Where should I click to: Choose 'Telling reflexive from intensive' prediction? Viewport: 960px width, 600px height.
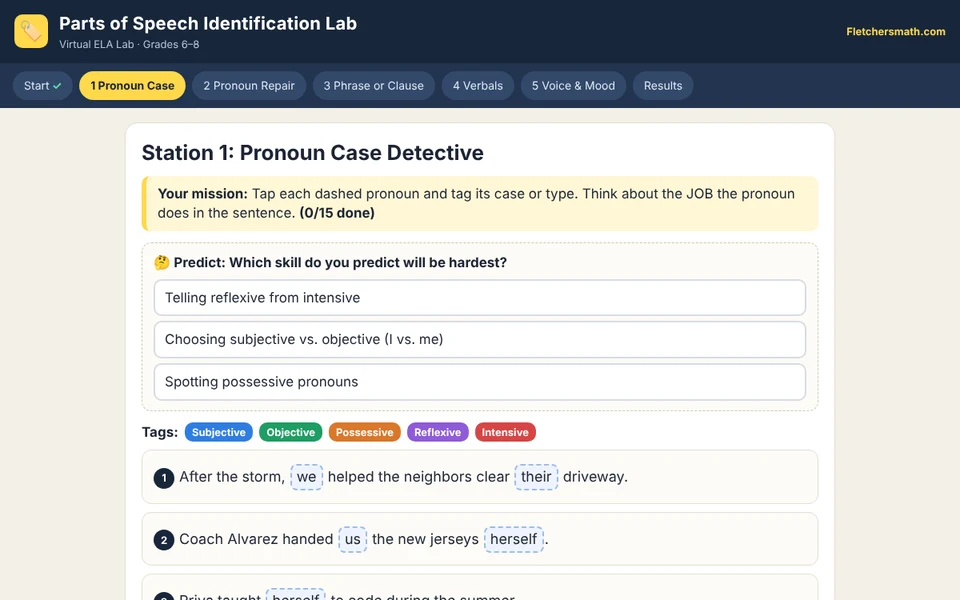click(x=479, y=298)
